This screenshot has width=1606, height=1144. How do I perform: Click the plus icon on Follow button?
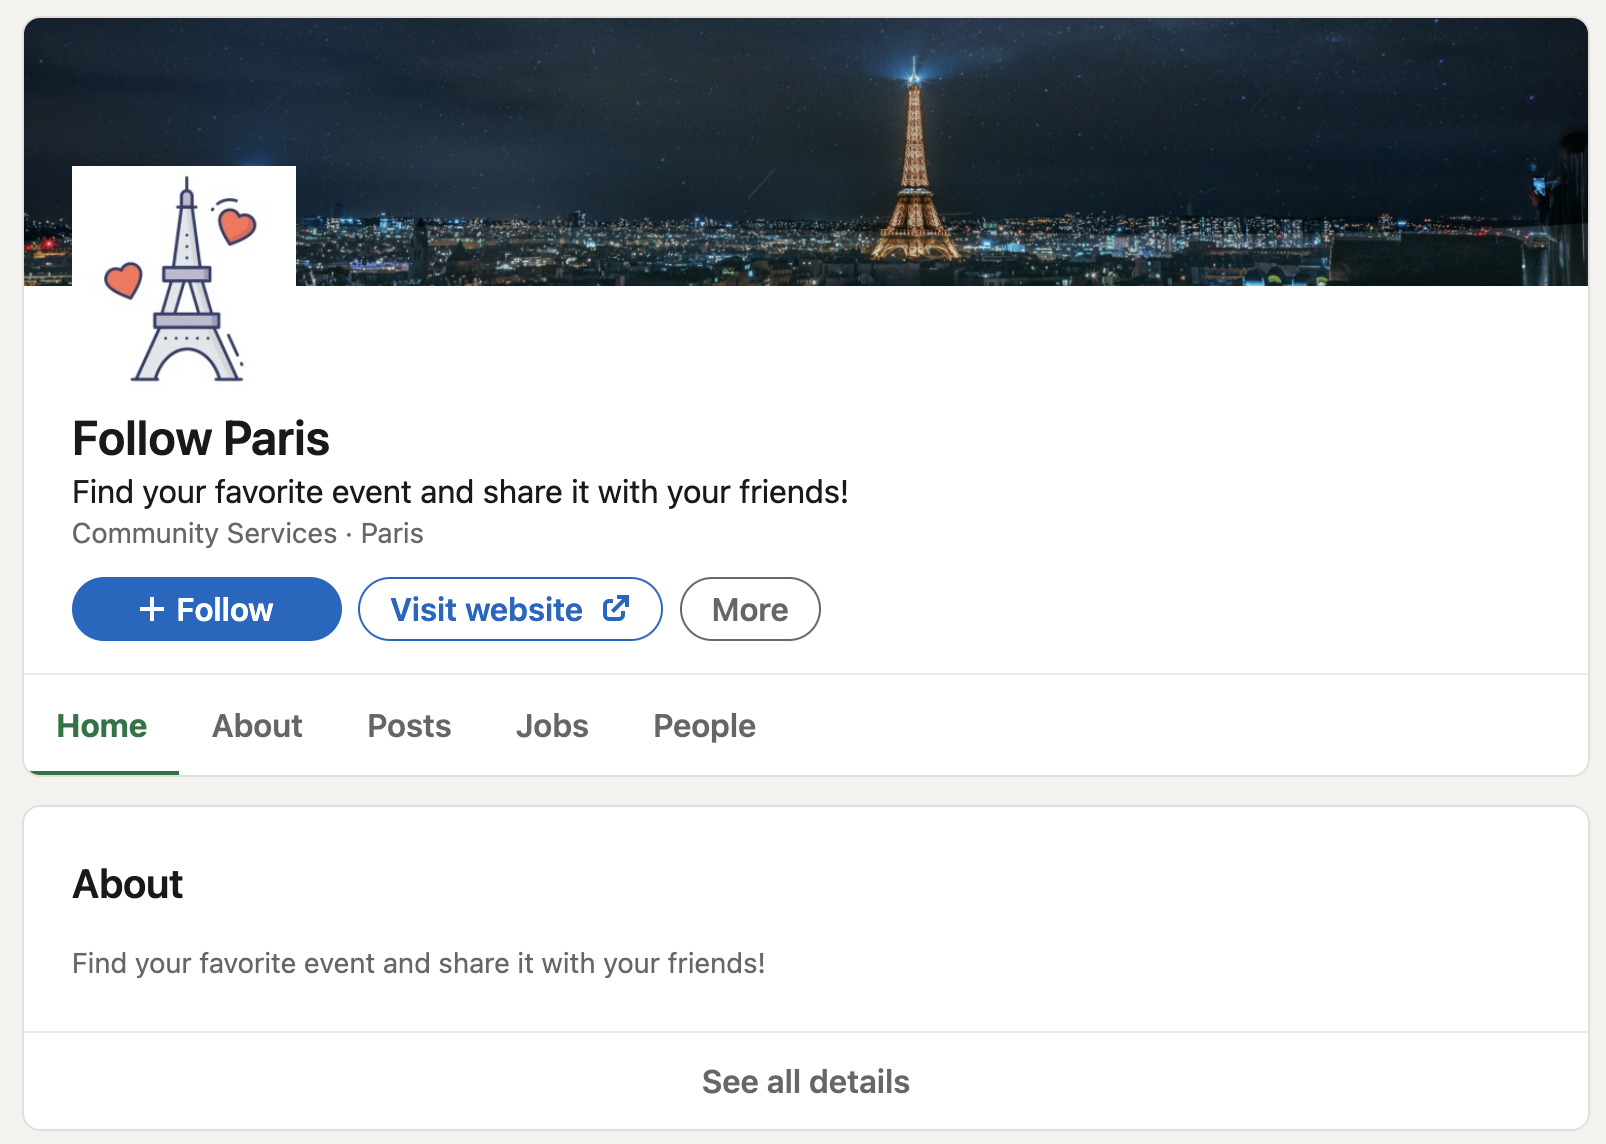[x=152, y=609]
